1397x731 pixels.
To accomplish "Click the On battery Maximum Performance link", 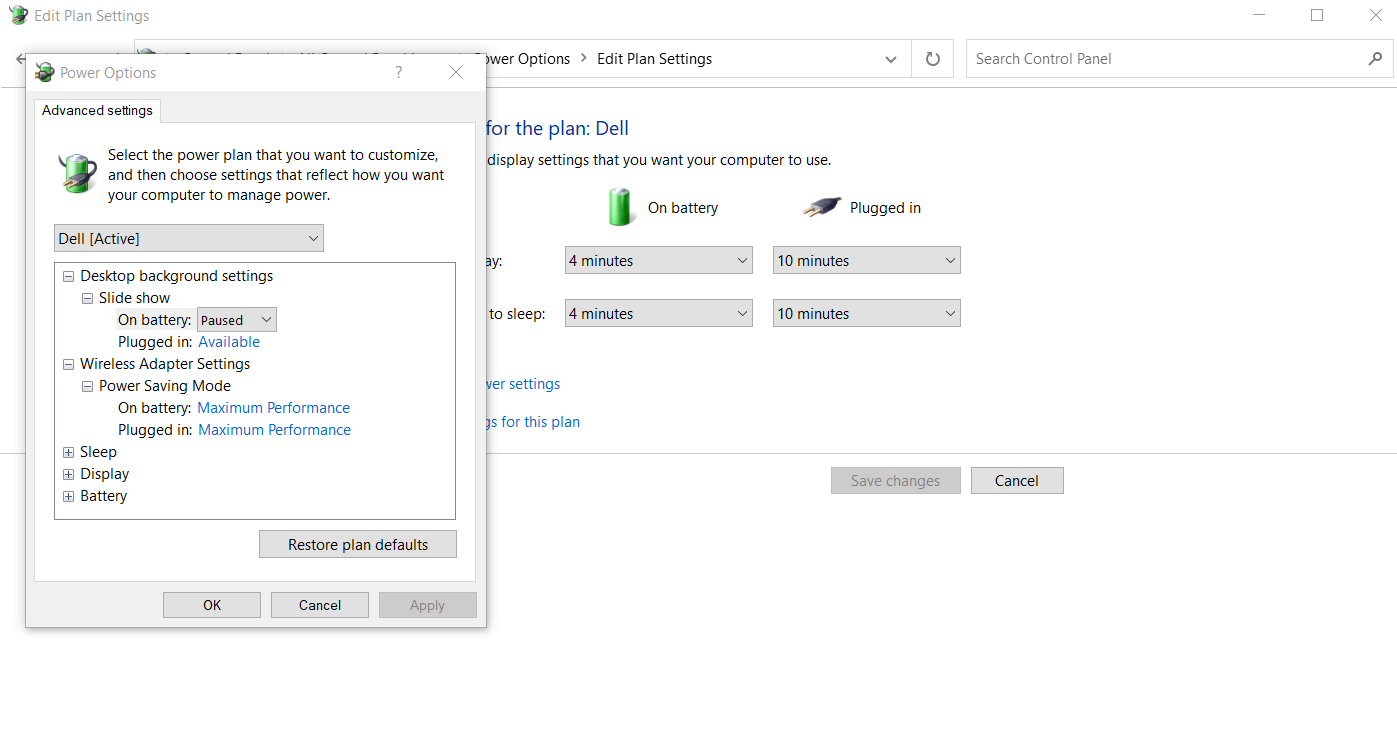I will click(273, 407).
